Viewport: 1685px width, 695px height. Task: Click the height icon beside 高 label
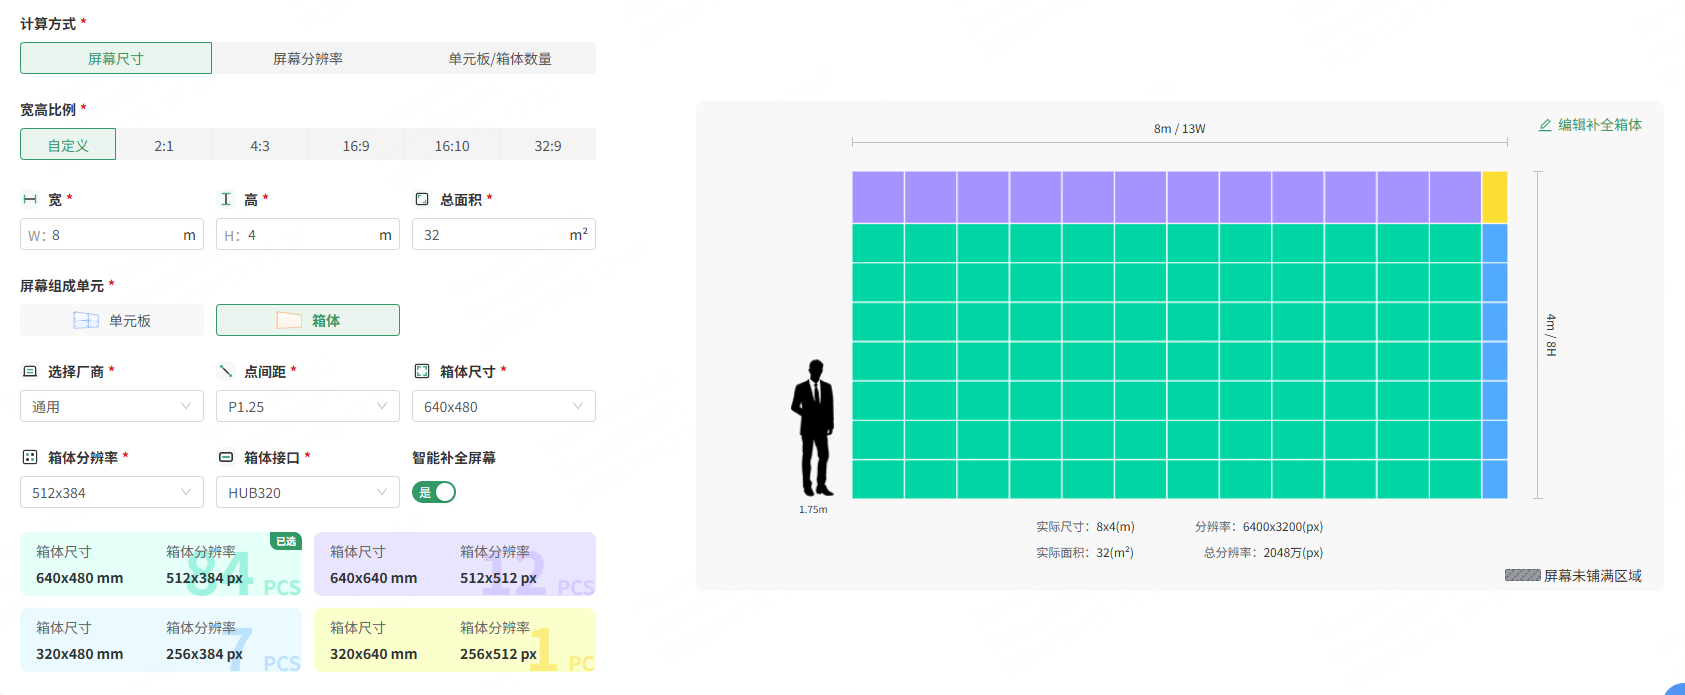[x=226, y=199]
